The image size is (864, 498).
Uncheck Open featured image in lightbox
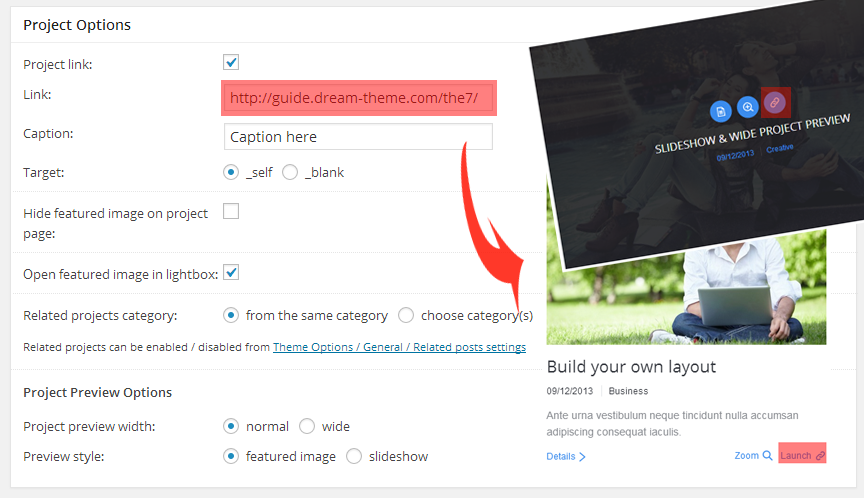231,272
